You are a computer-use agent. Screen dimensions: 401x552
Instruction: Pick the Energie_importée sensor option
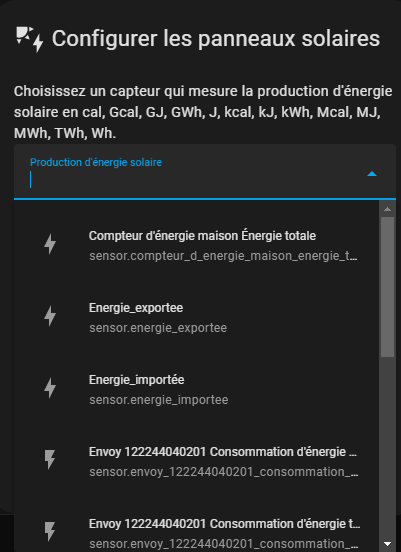point(197,389)
